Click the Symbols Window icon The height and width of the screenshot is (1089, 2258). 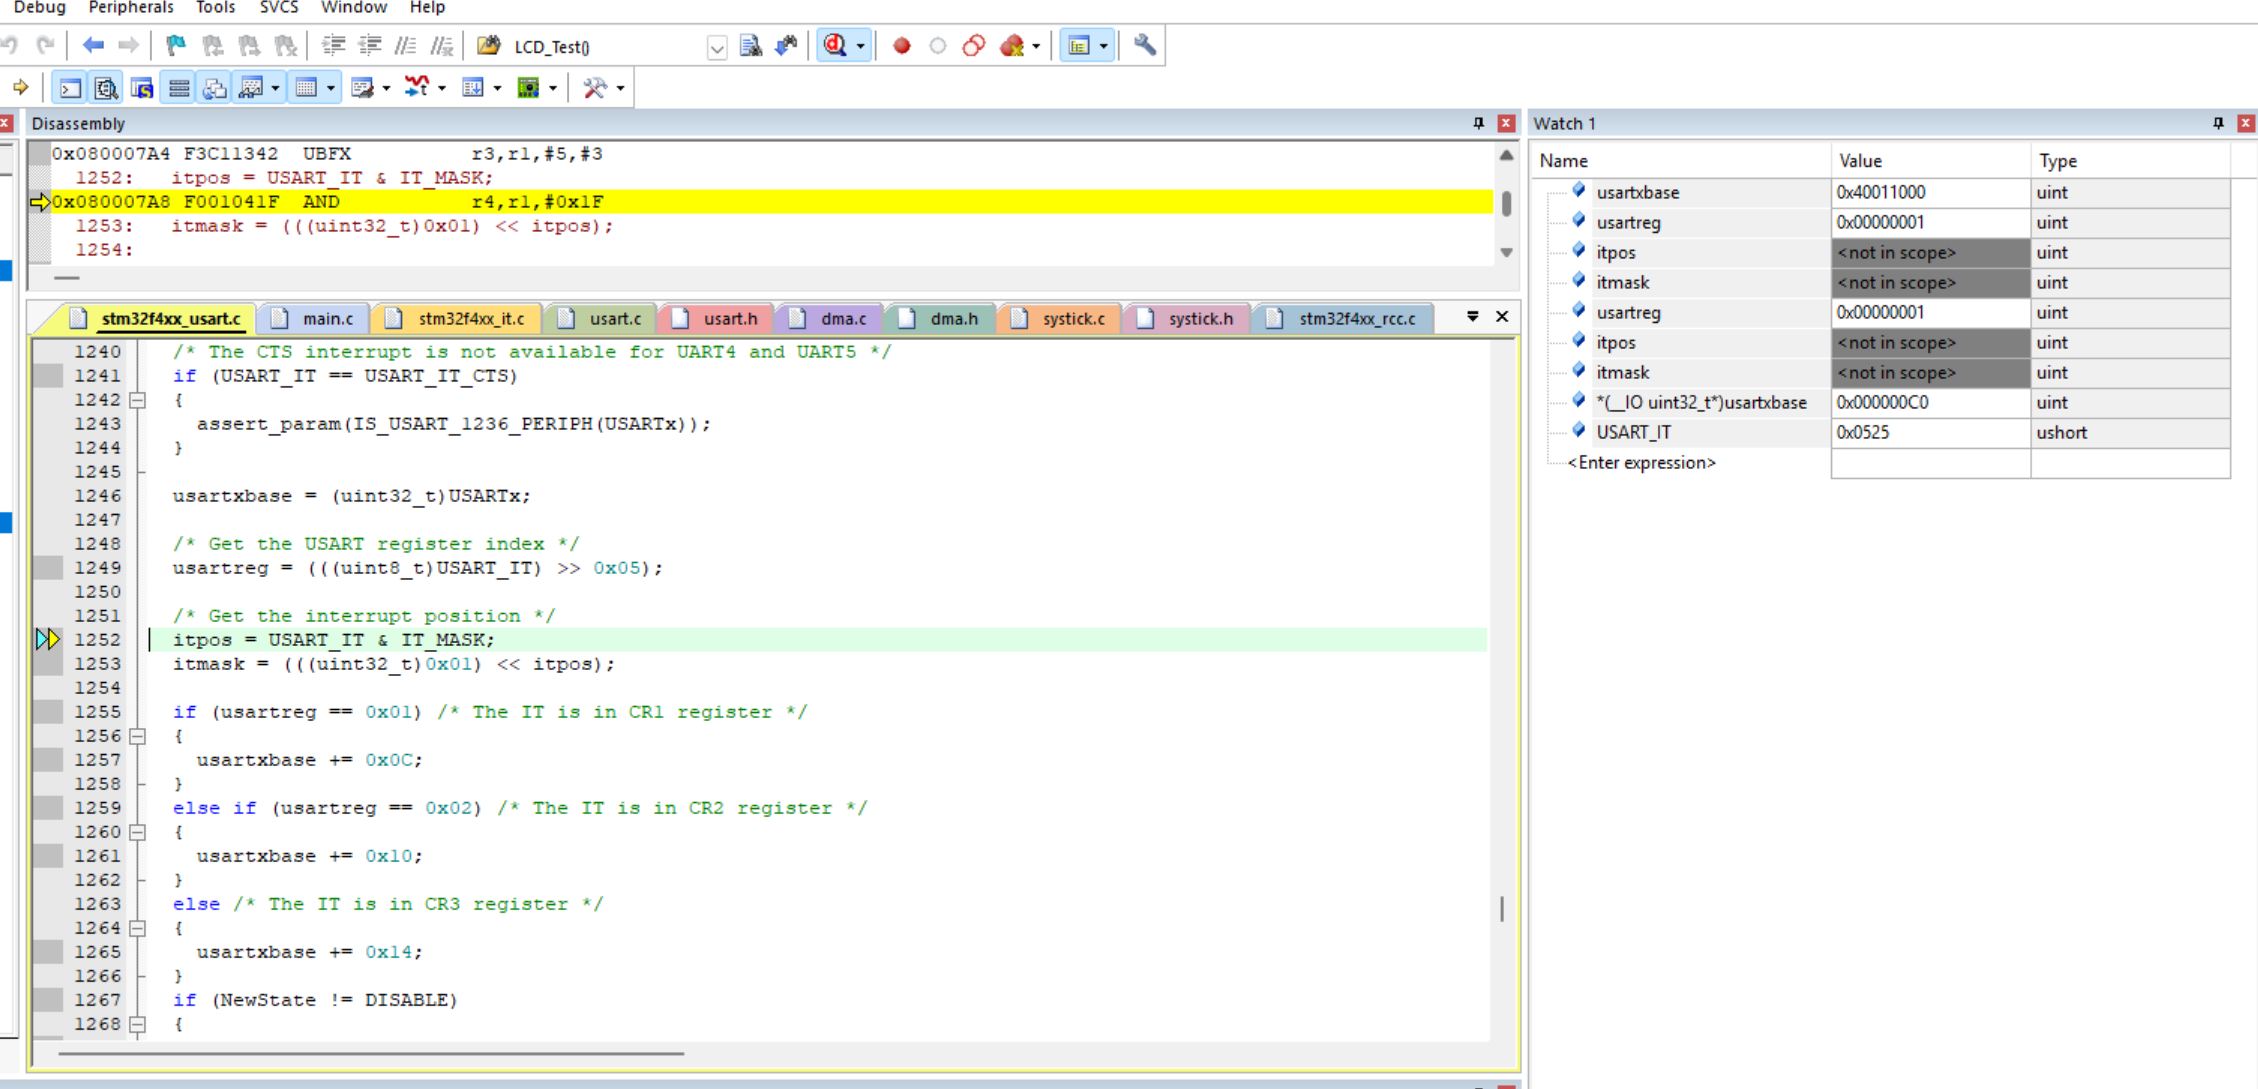click(x=142, y=88)
